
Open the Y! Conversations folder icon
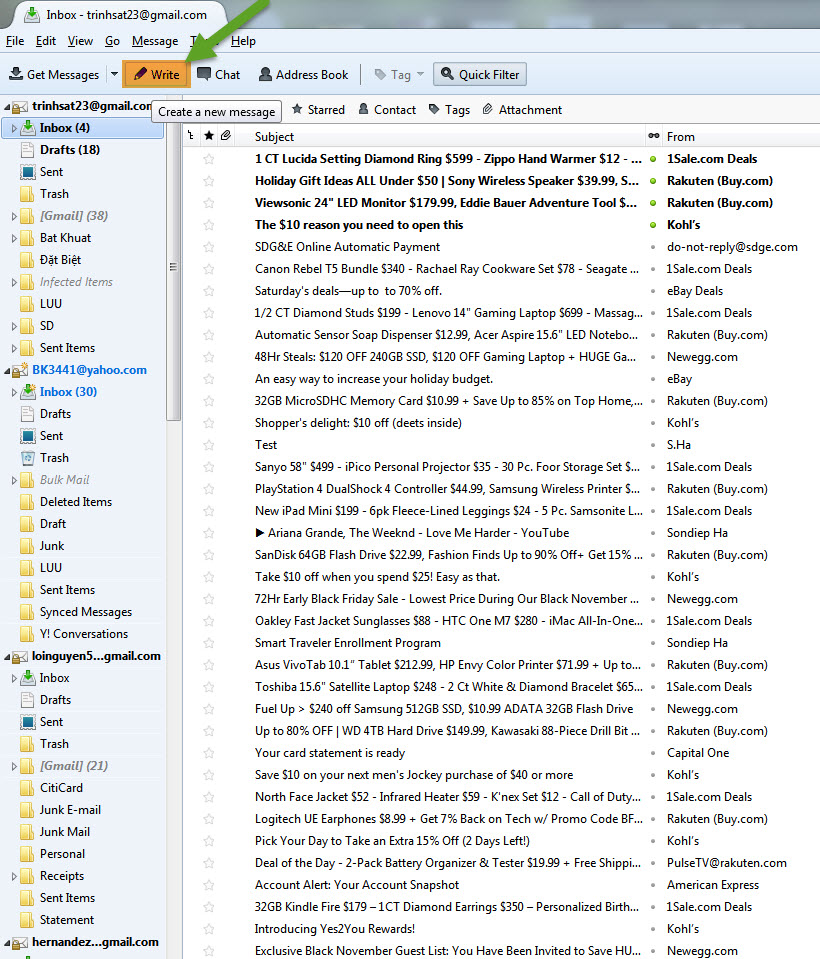tap(28, 634)
